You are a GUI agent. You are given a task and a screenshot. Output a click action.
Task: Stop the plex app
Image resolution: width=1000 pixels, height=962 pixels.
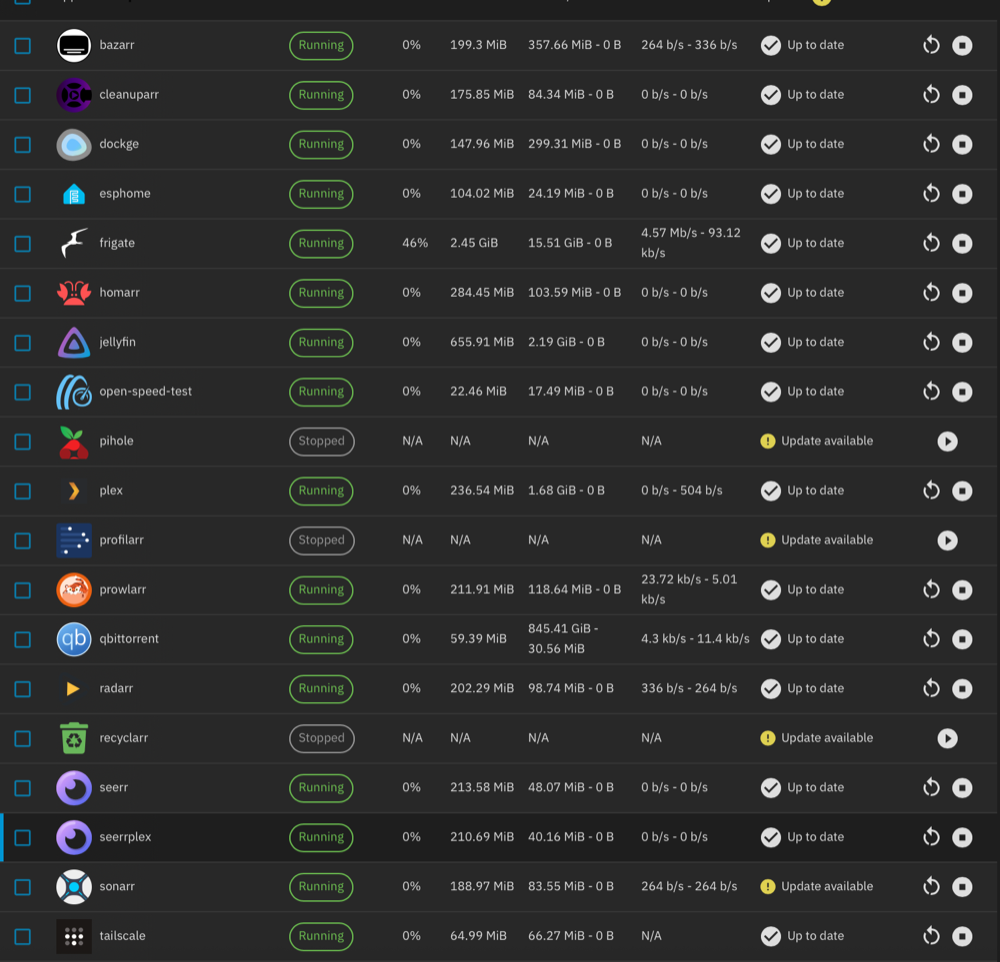point(962,491)
